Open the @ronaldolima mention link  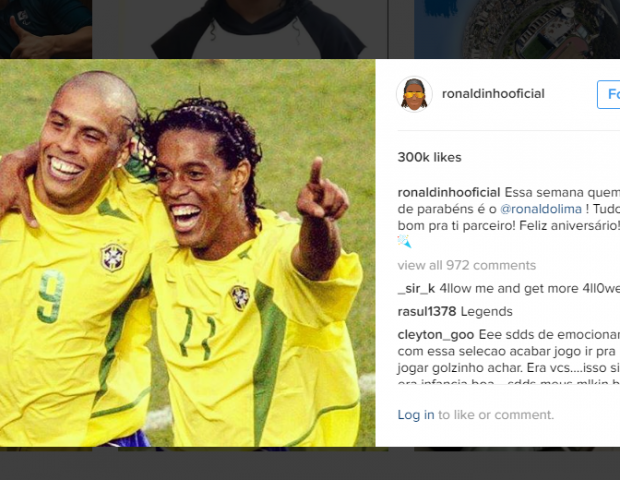pos(541,209)
